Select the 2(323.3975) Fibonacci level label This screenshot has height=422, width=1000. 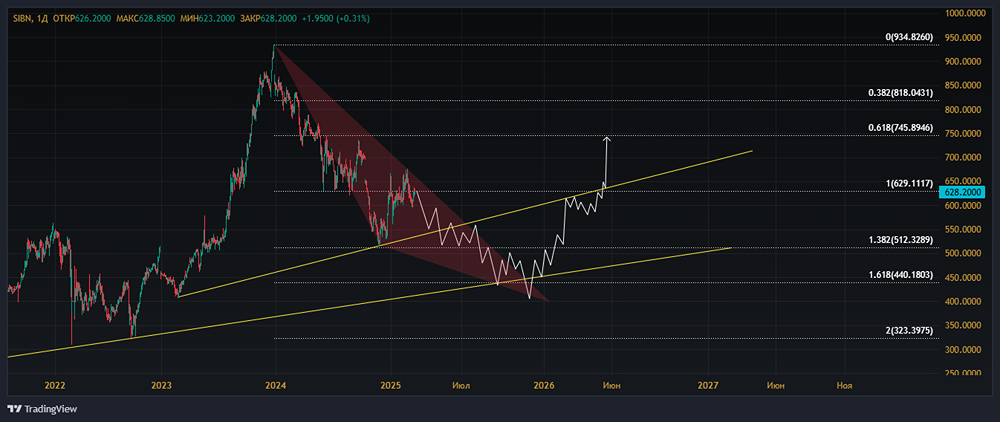(x=909, y=331)
